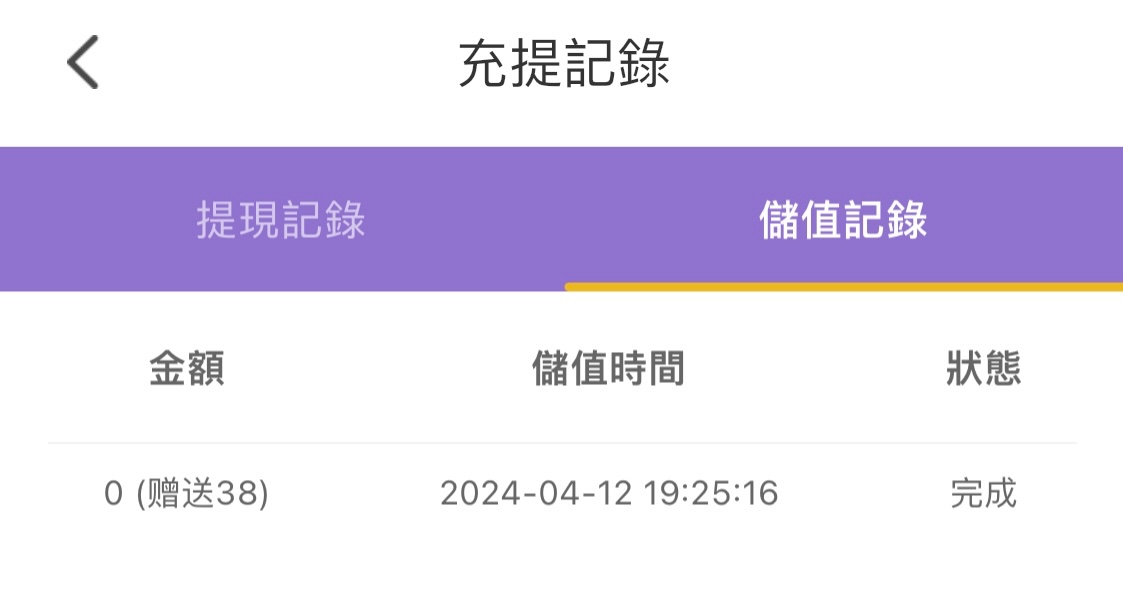Tap the back arrow icon
The width and height of the screenshot is (1123, 594).
tap(83, 62)
